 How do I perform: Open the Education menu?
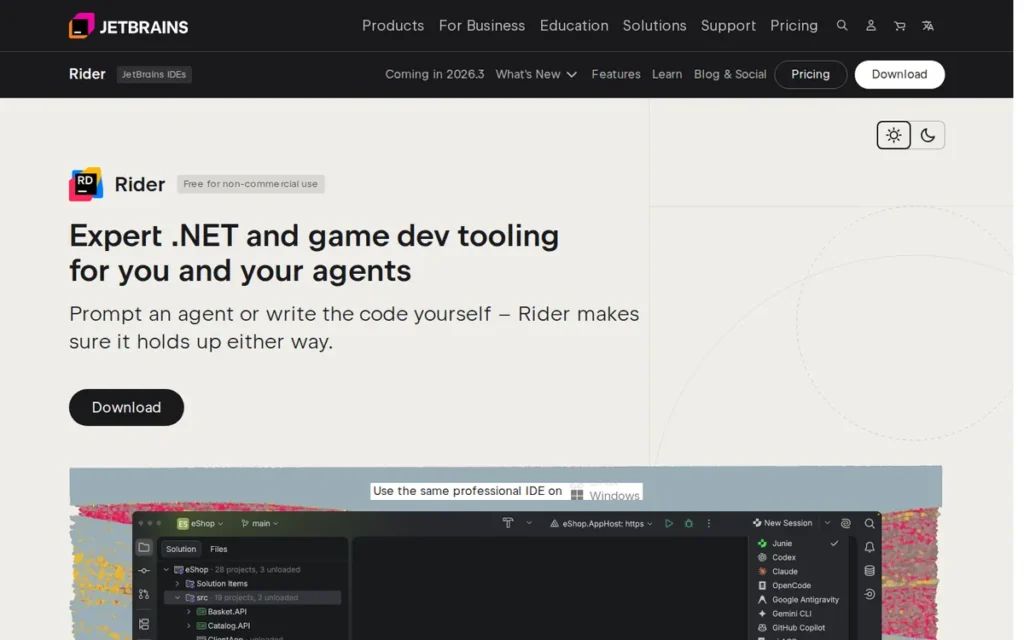tap(574, 25)
